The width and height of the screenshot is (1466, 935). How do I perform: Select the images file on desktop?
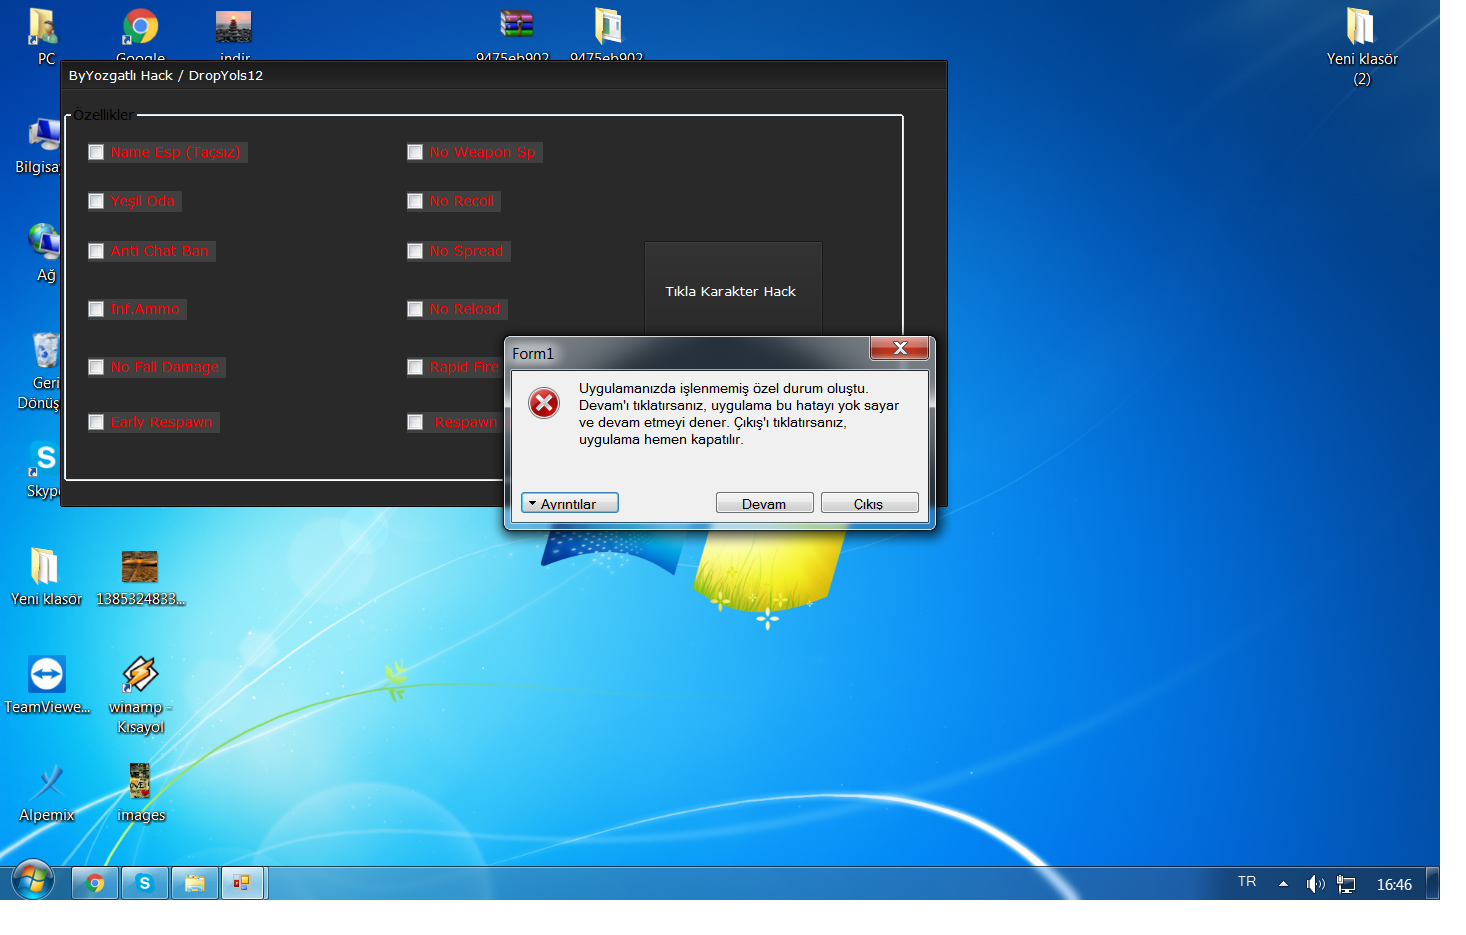point(140,793)
